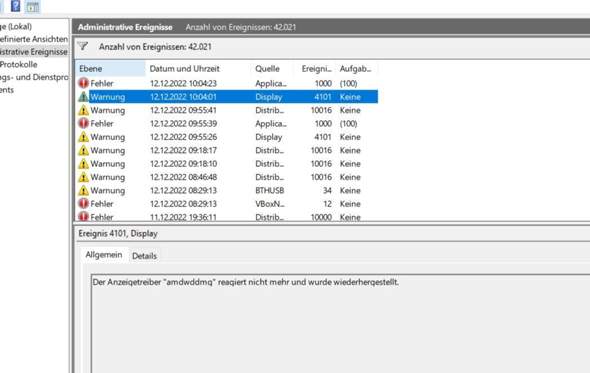Viewport: 590px width, 373px height.
Task: Click the Applica... source cell of the 09:55:39 row
Action: point(271,123)
